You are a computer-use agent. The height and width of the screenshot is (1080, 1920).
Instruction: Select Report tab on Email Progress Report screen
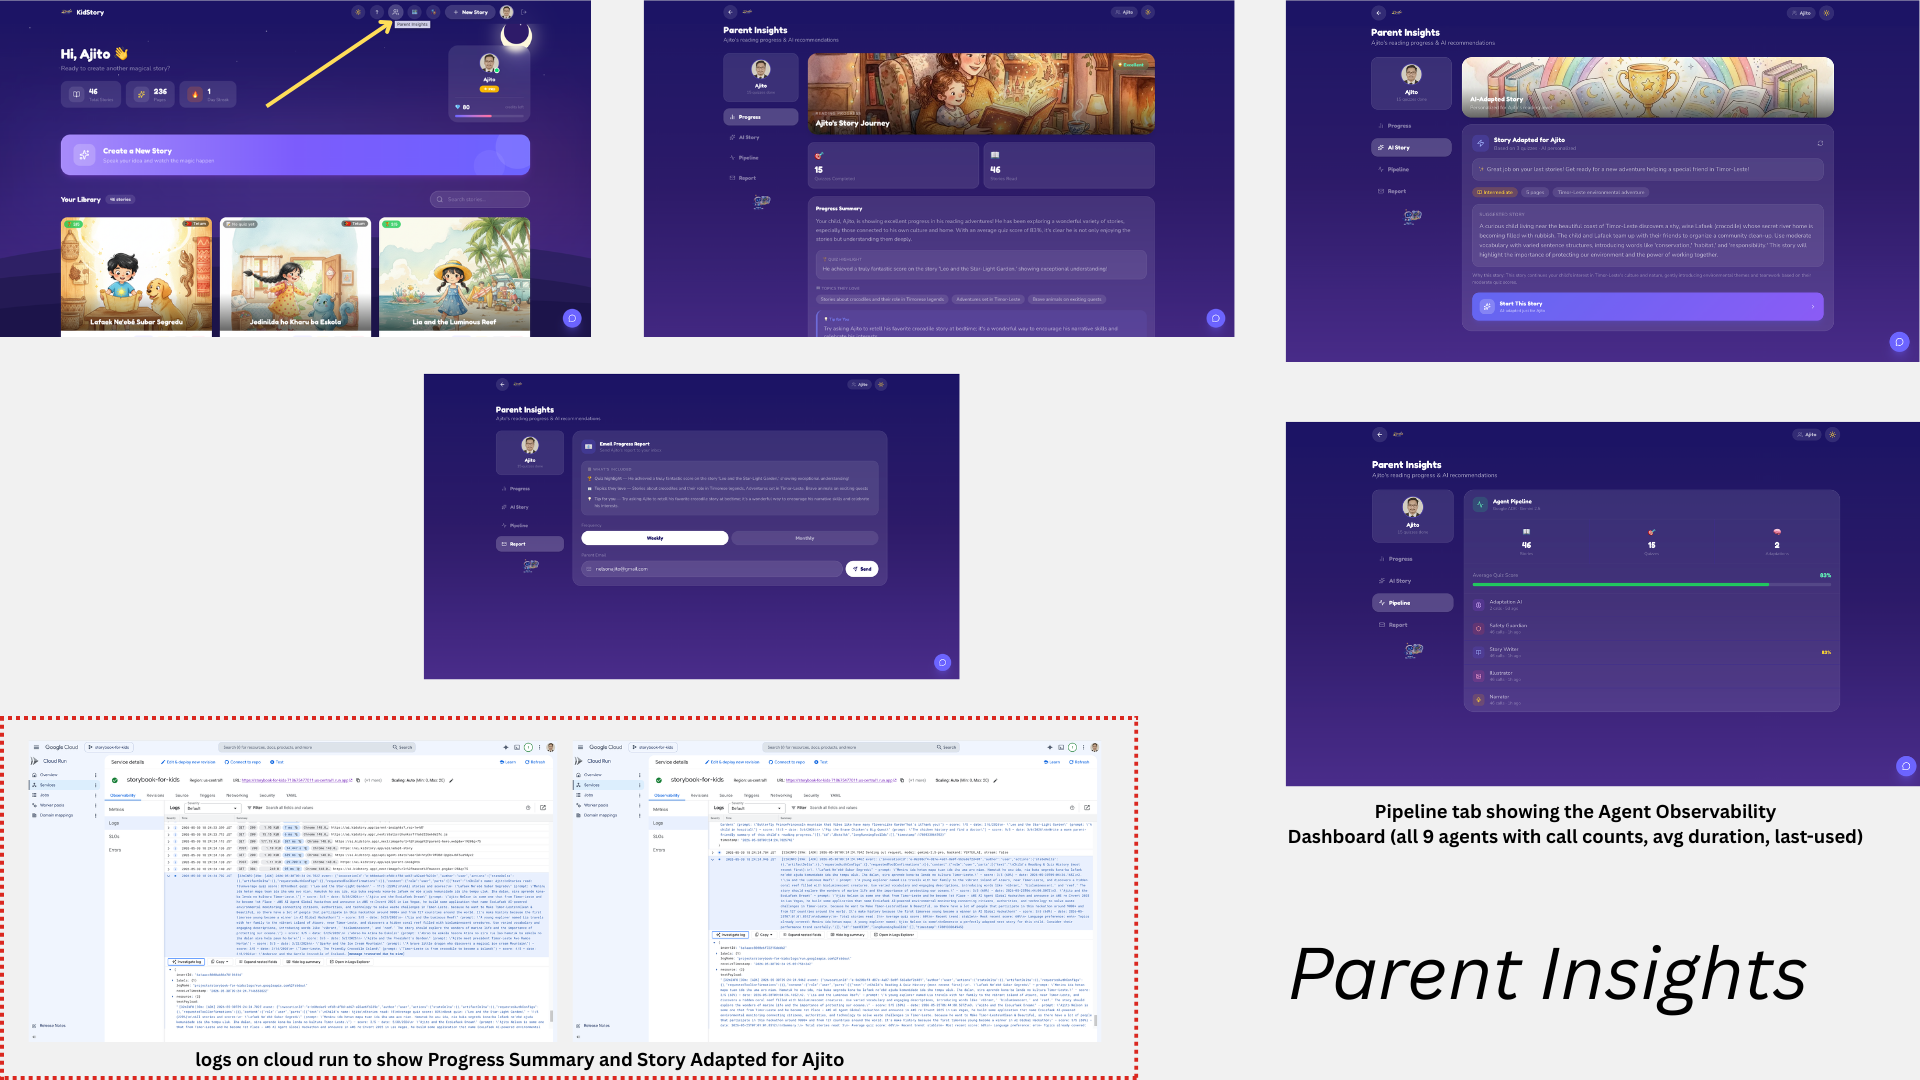pyautogui.click(x=530, y=544)
